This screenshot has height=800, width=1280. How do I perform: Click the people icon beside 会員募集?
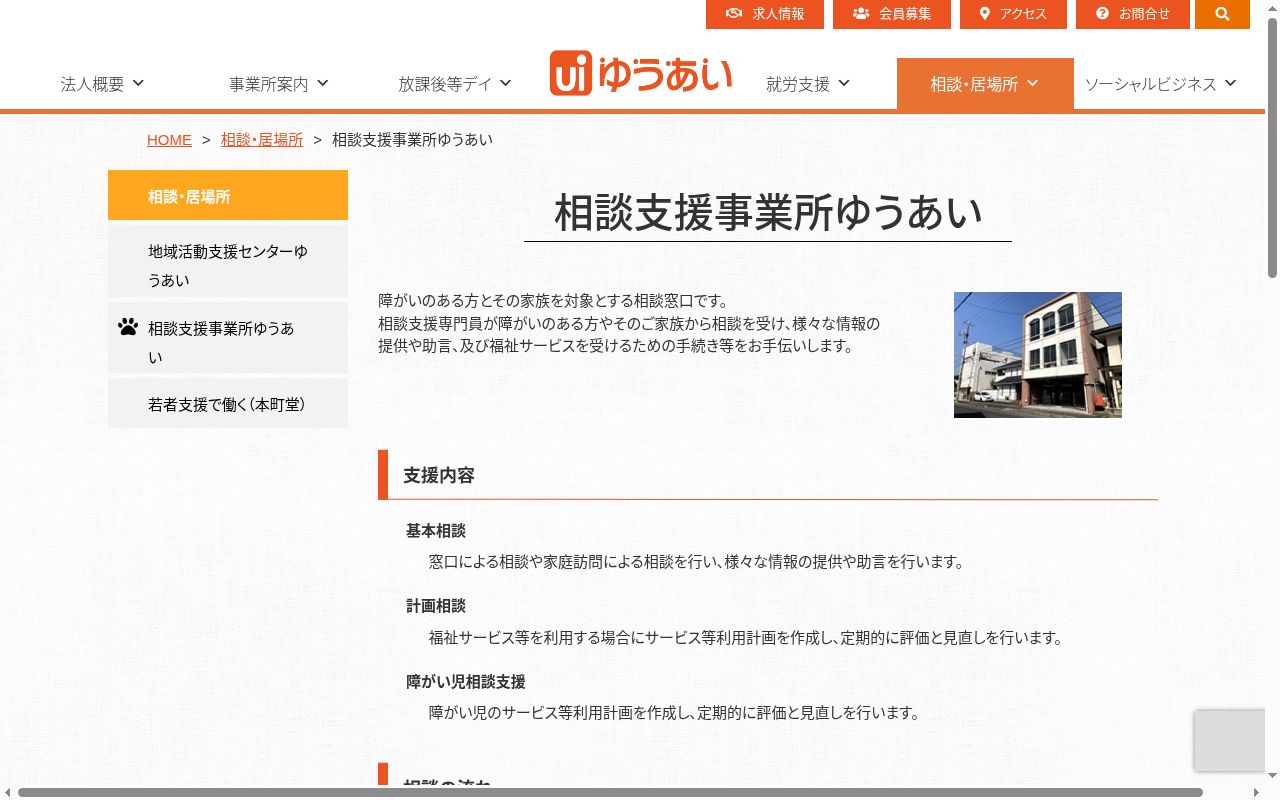tap(861, 14)
